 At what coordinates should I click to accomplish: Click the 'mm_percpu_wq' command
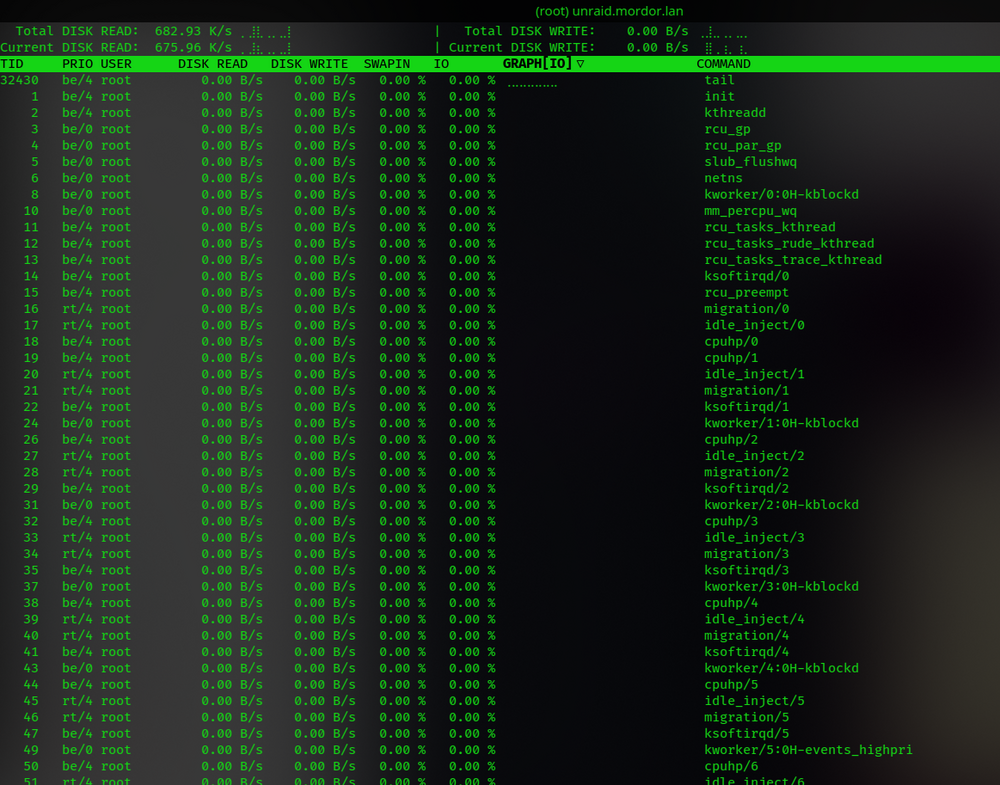[x=751, y=211]
